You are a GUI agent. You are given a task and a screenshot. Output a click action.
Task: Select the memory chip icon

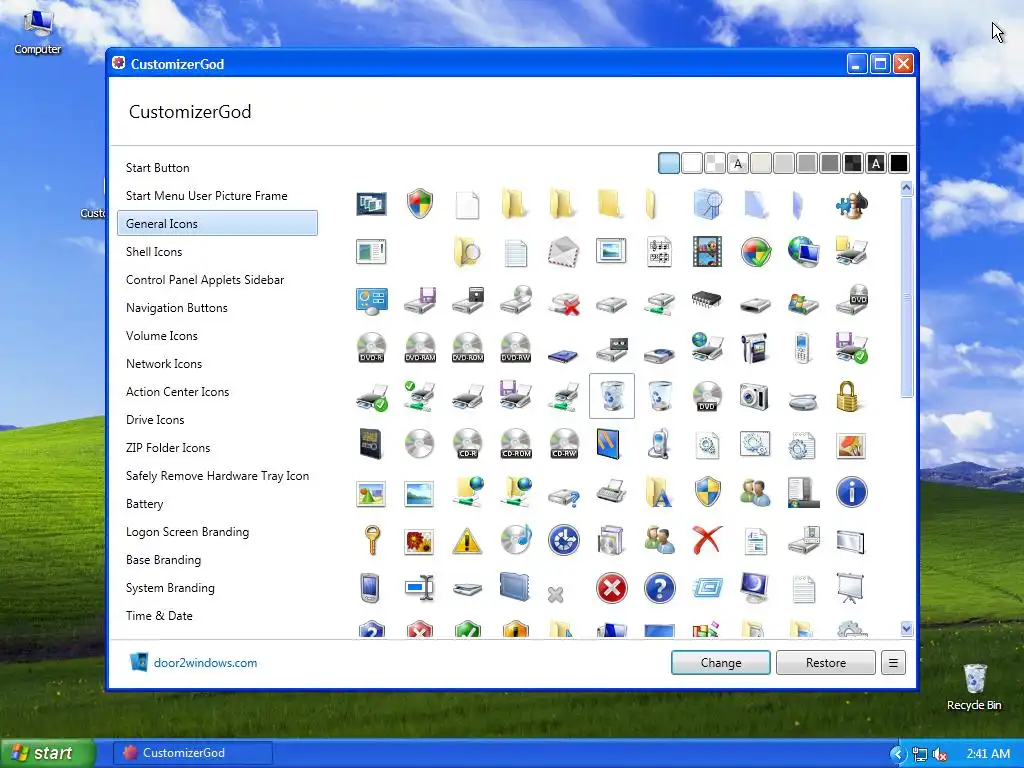tap(707, 300)
